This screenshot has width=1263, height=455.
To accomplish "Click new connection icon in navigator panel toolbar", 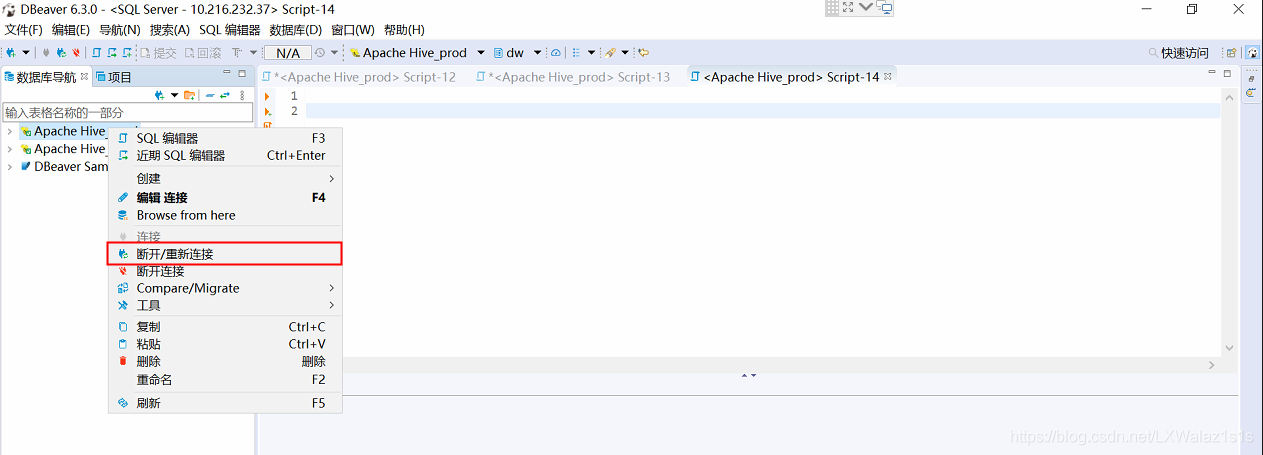I will 159,95.
